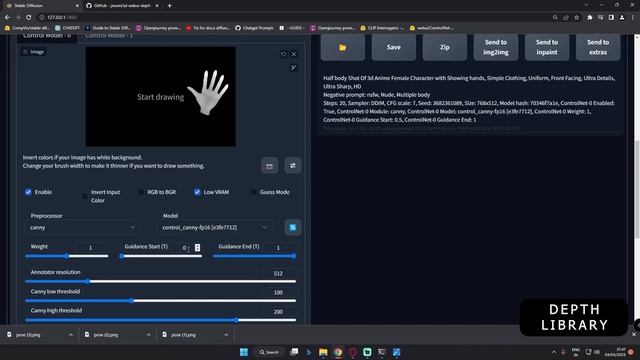The height and width of the screenshot is (360, 640).
Task: Click Send to extras
Action: (x=598, y=47)
